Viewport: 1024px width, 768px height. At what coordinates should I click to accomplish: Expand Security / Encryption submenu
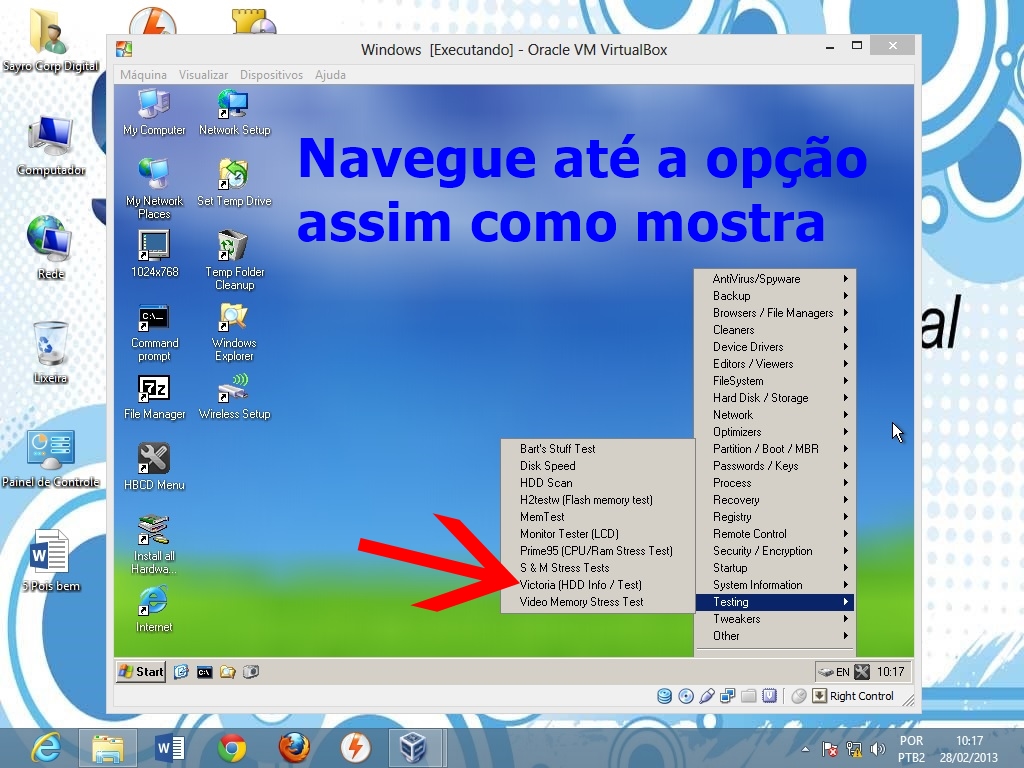[775, 551]
